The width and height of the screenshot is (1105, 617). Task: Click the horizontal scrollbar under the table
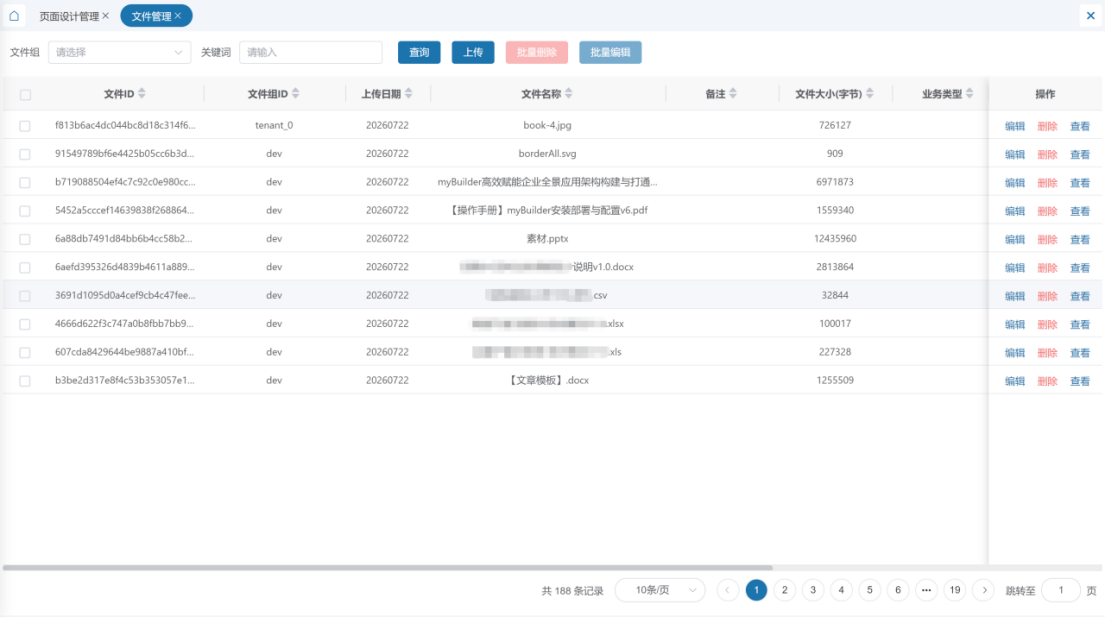[x=388, y=567]
